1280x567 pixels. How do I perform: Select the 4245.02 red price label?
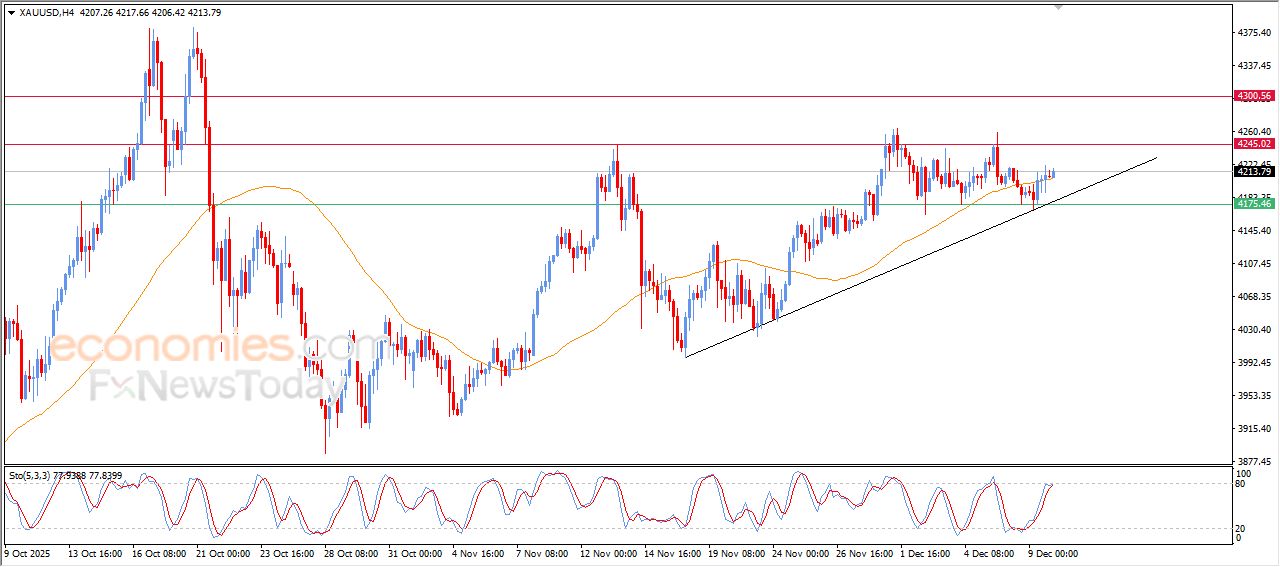pos(1254,144)
